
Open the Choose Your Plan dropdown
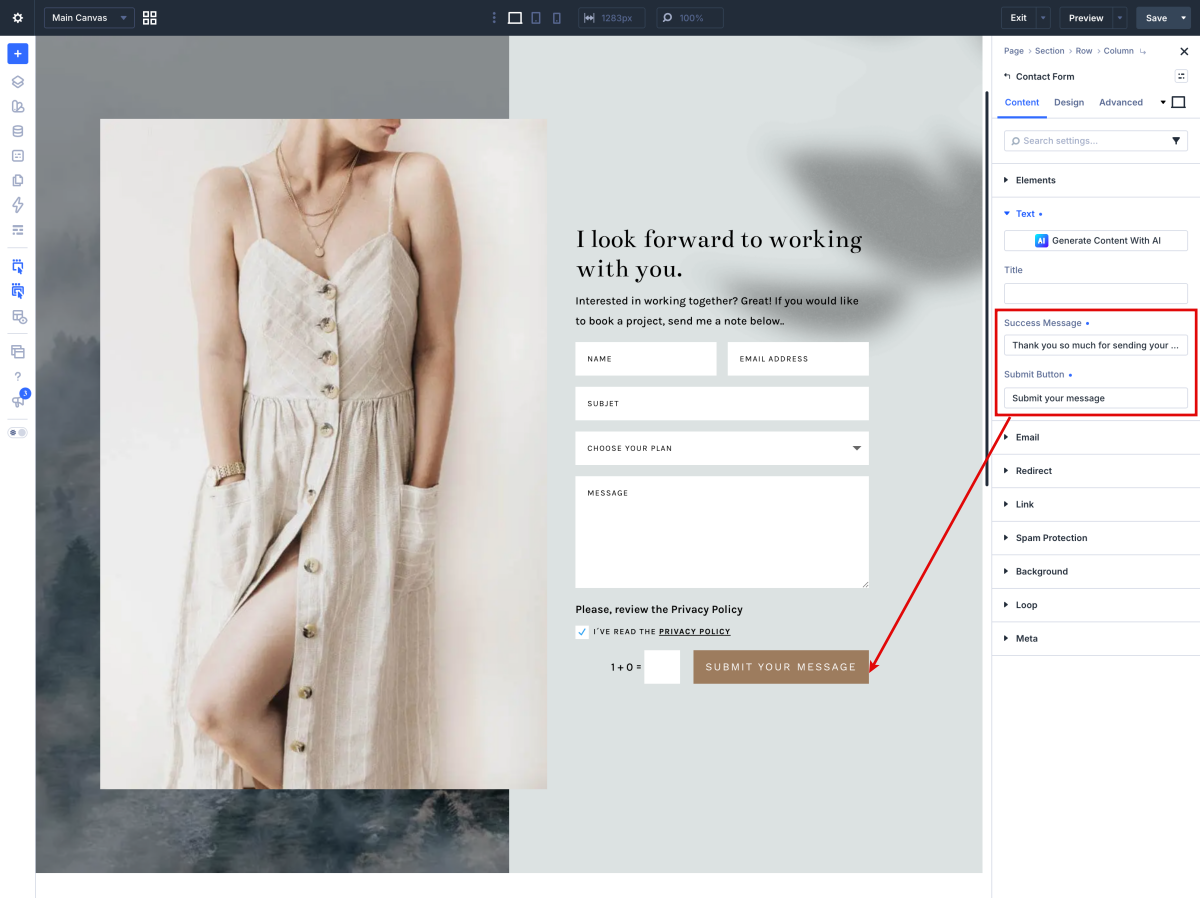pyautogui.click(x=722, y=448)
